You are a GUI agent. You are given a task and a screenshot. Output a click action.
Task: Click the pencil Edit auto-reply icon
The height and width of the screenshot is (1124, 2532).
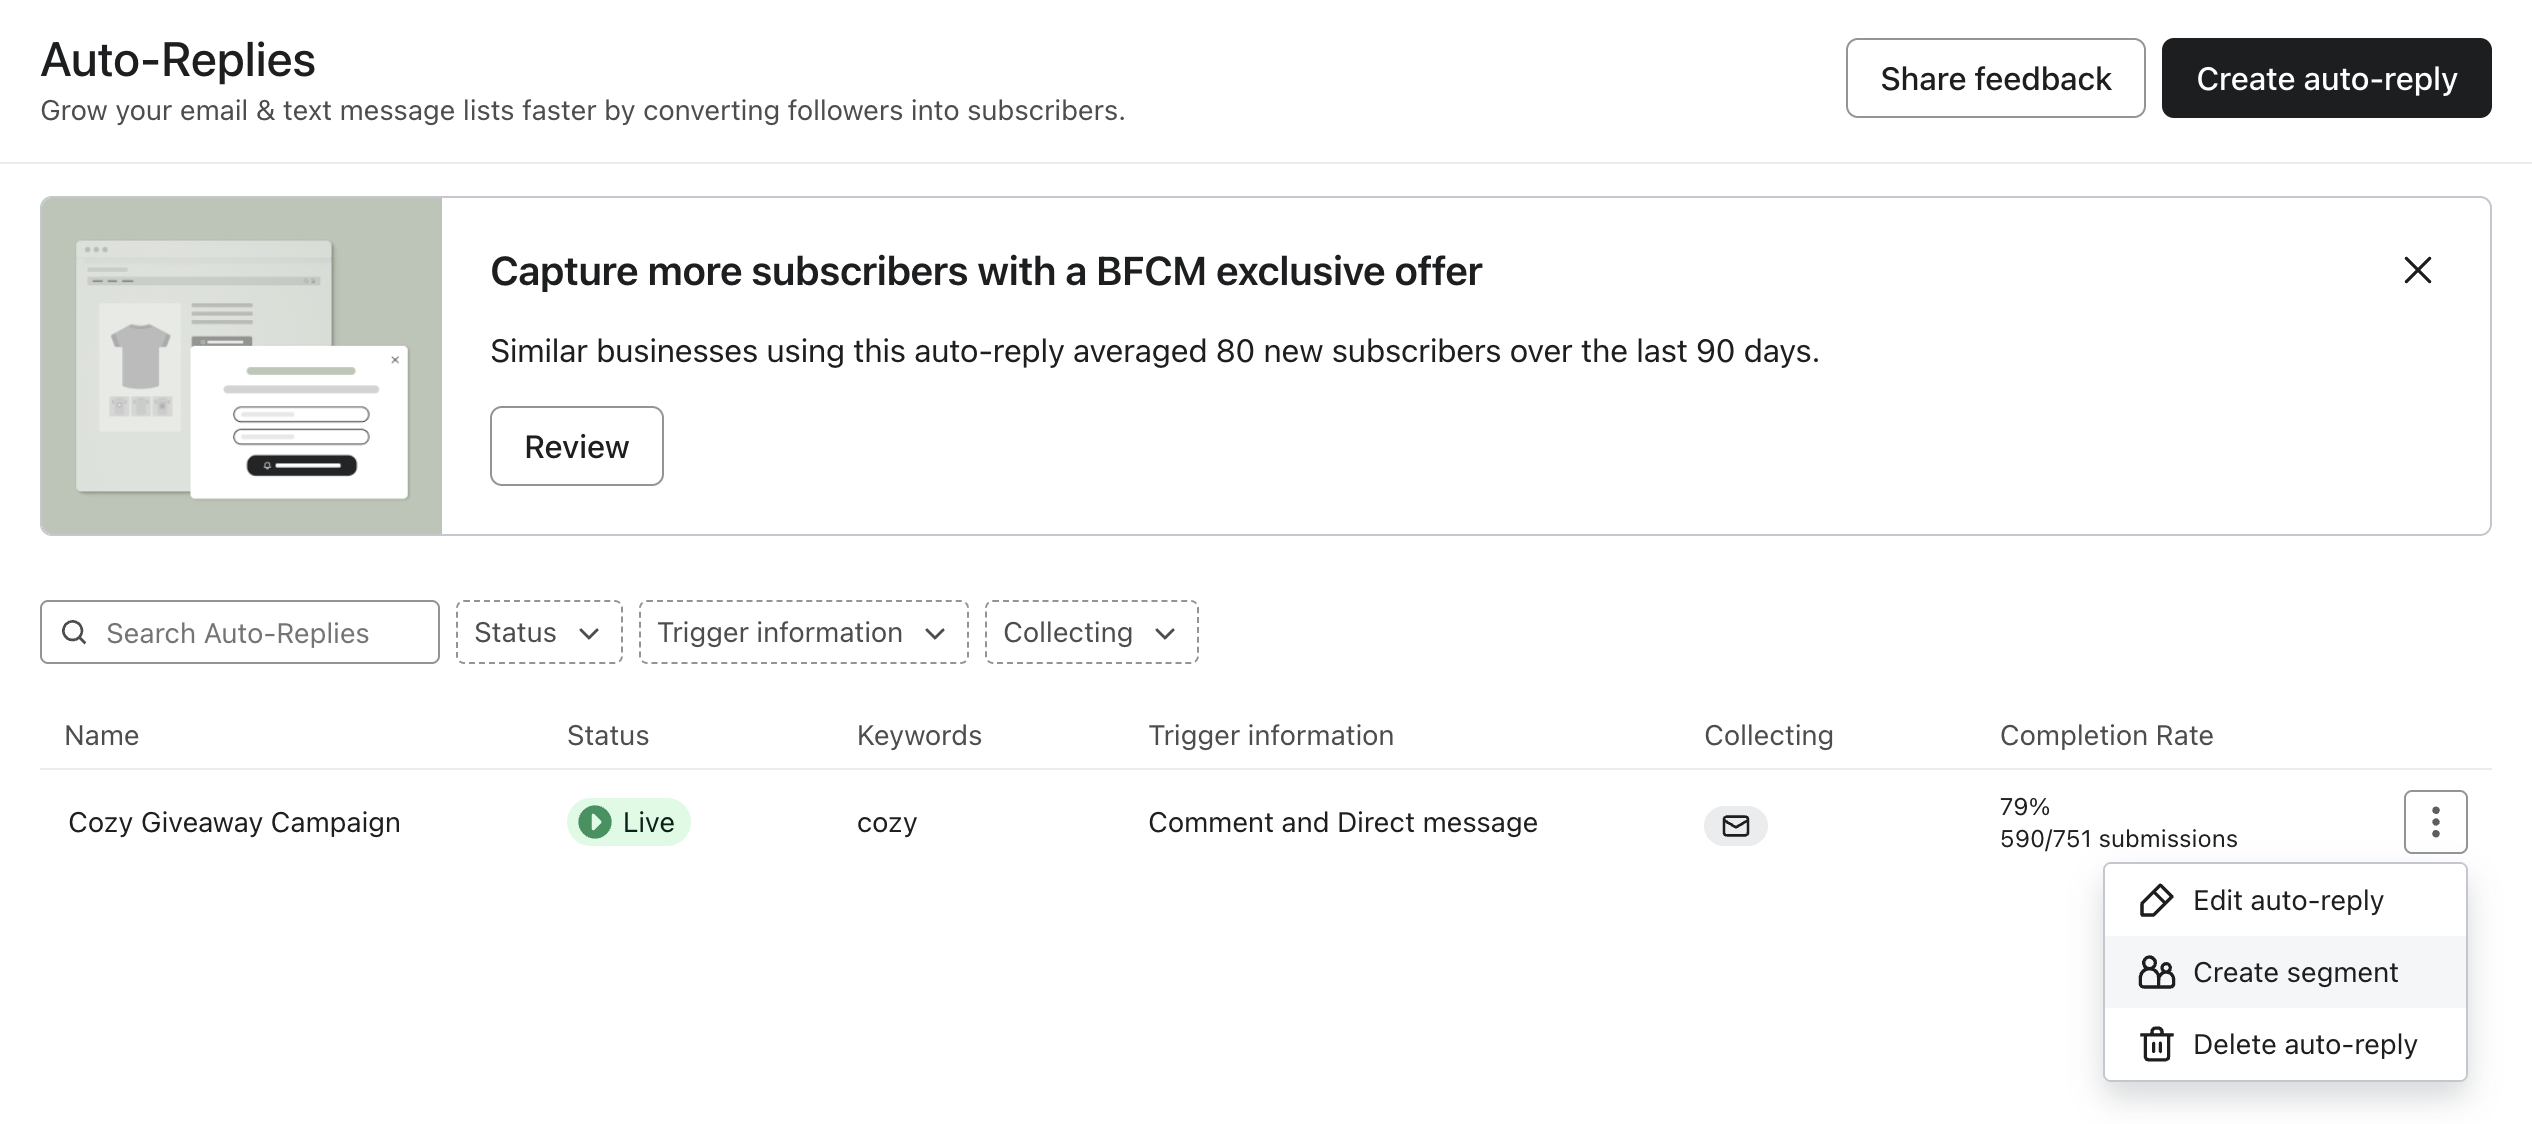pyautogui.click(x=2156, y=901)
